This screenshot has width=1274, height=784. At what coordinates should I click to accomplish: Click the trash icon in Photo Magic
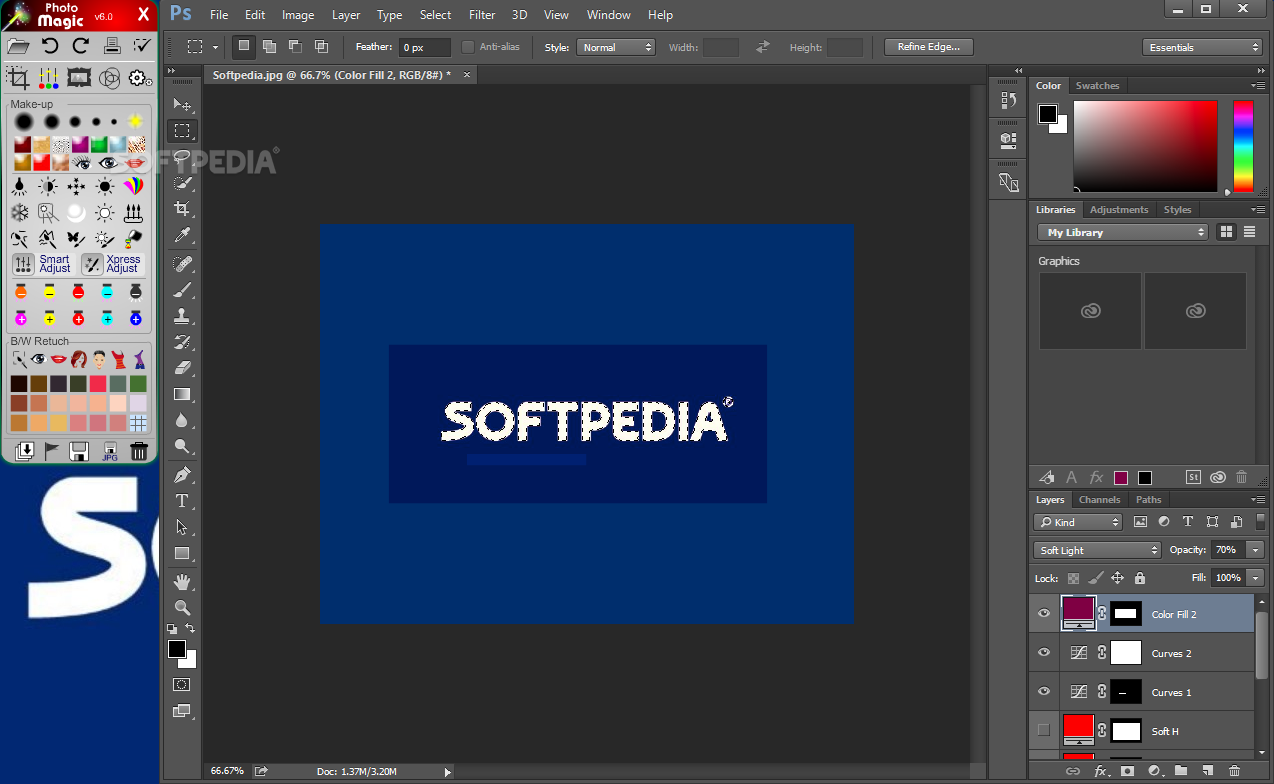139,451
